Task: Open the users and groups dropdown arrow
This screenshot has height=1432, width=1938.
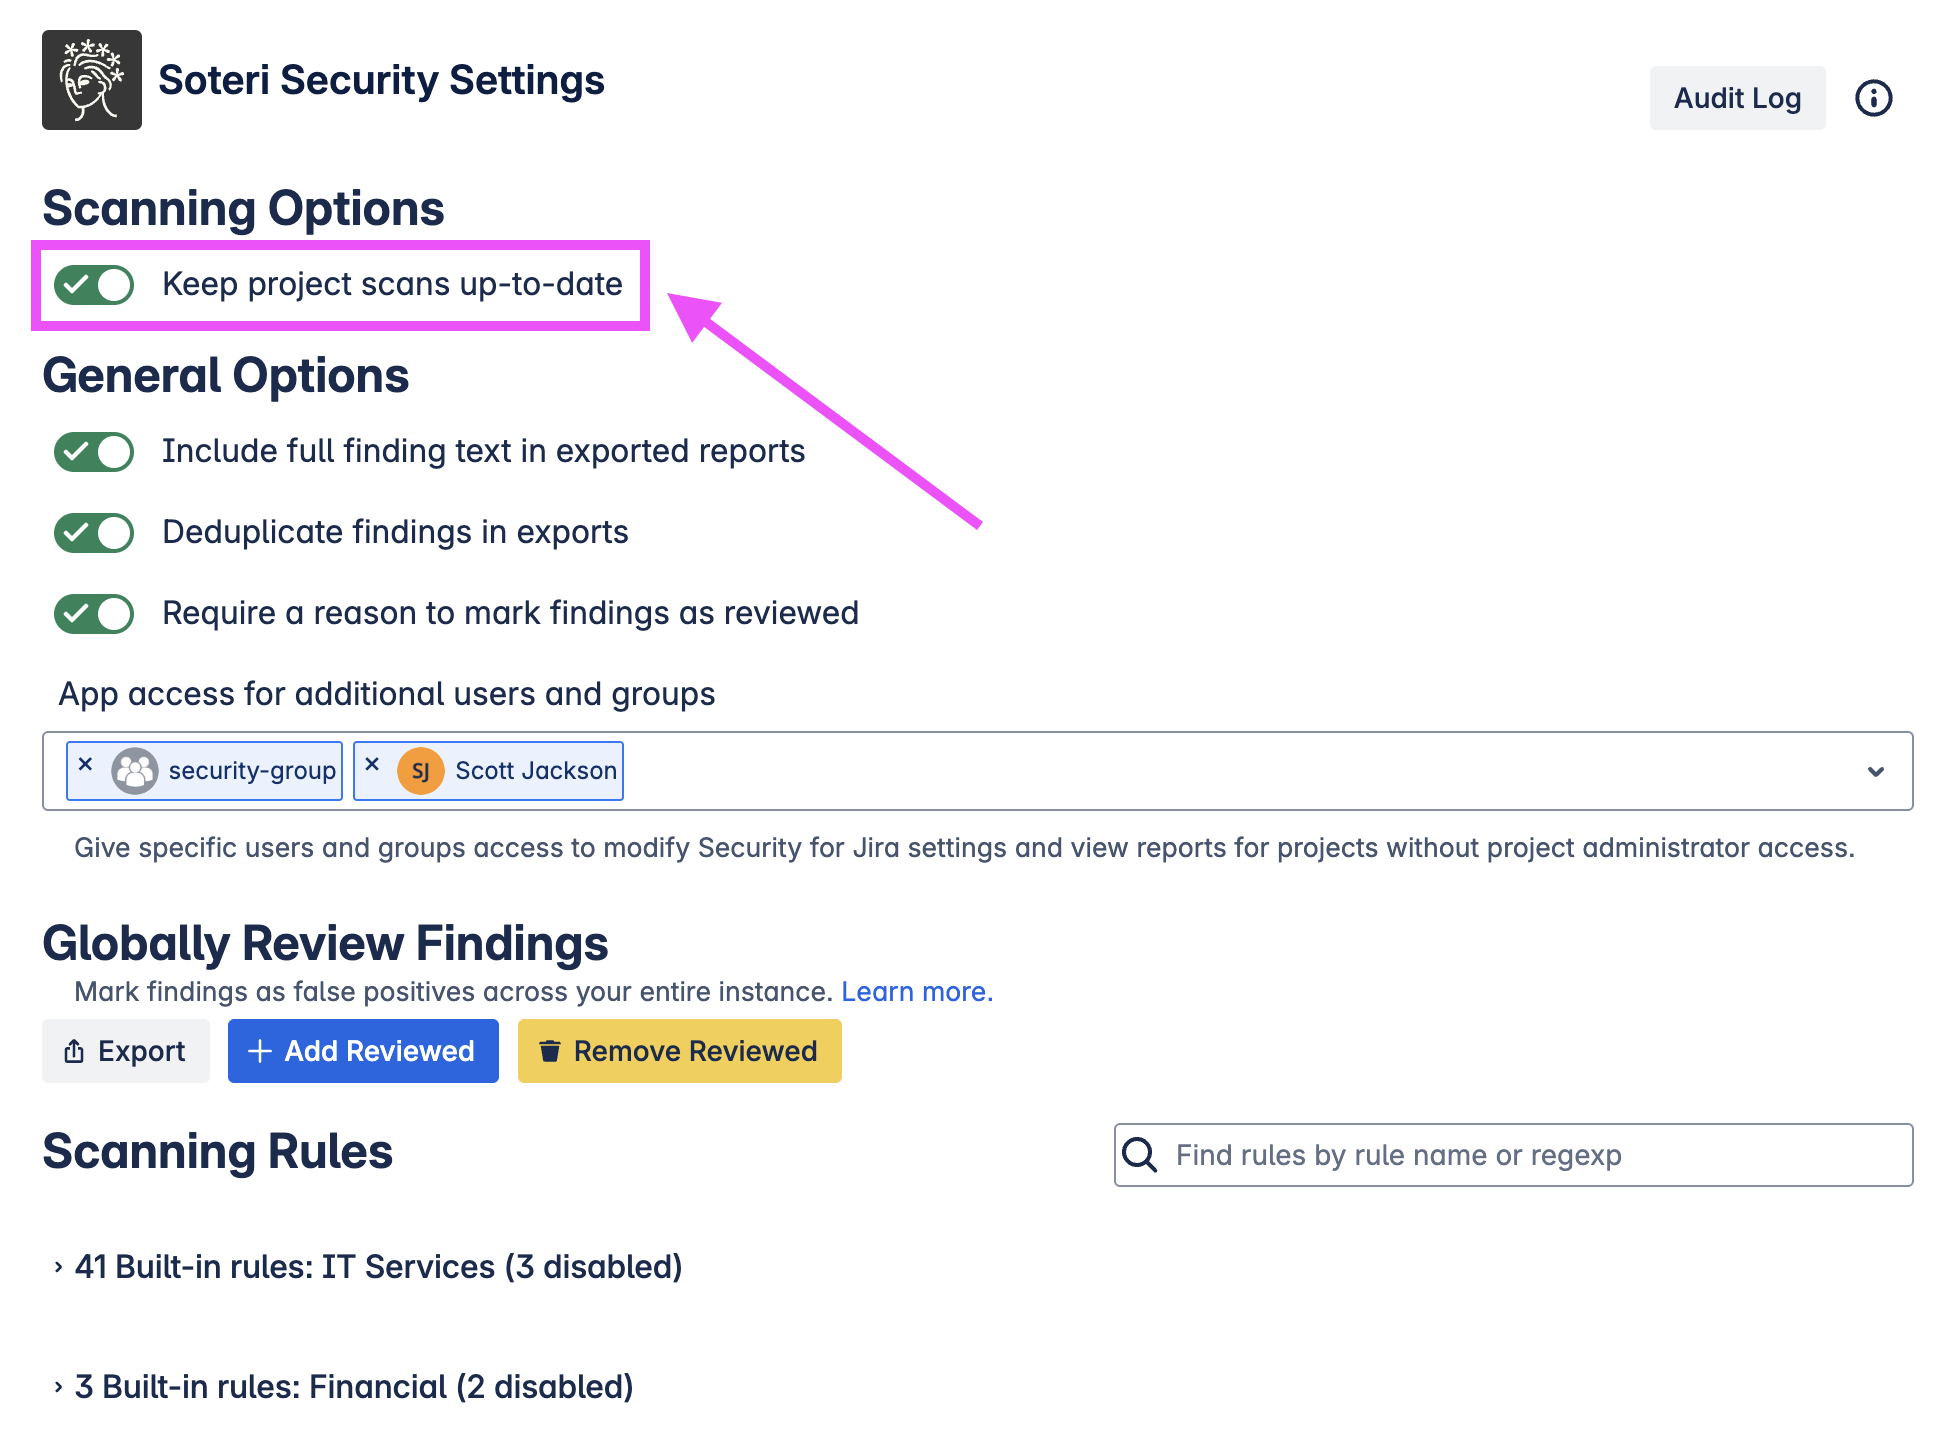Action: [x=1875, y=771]
